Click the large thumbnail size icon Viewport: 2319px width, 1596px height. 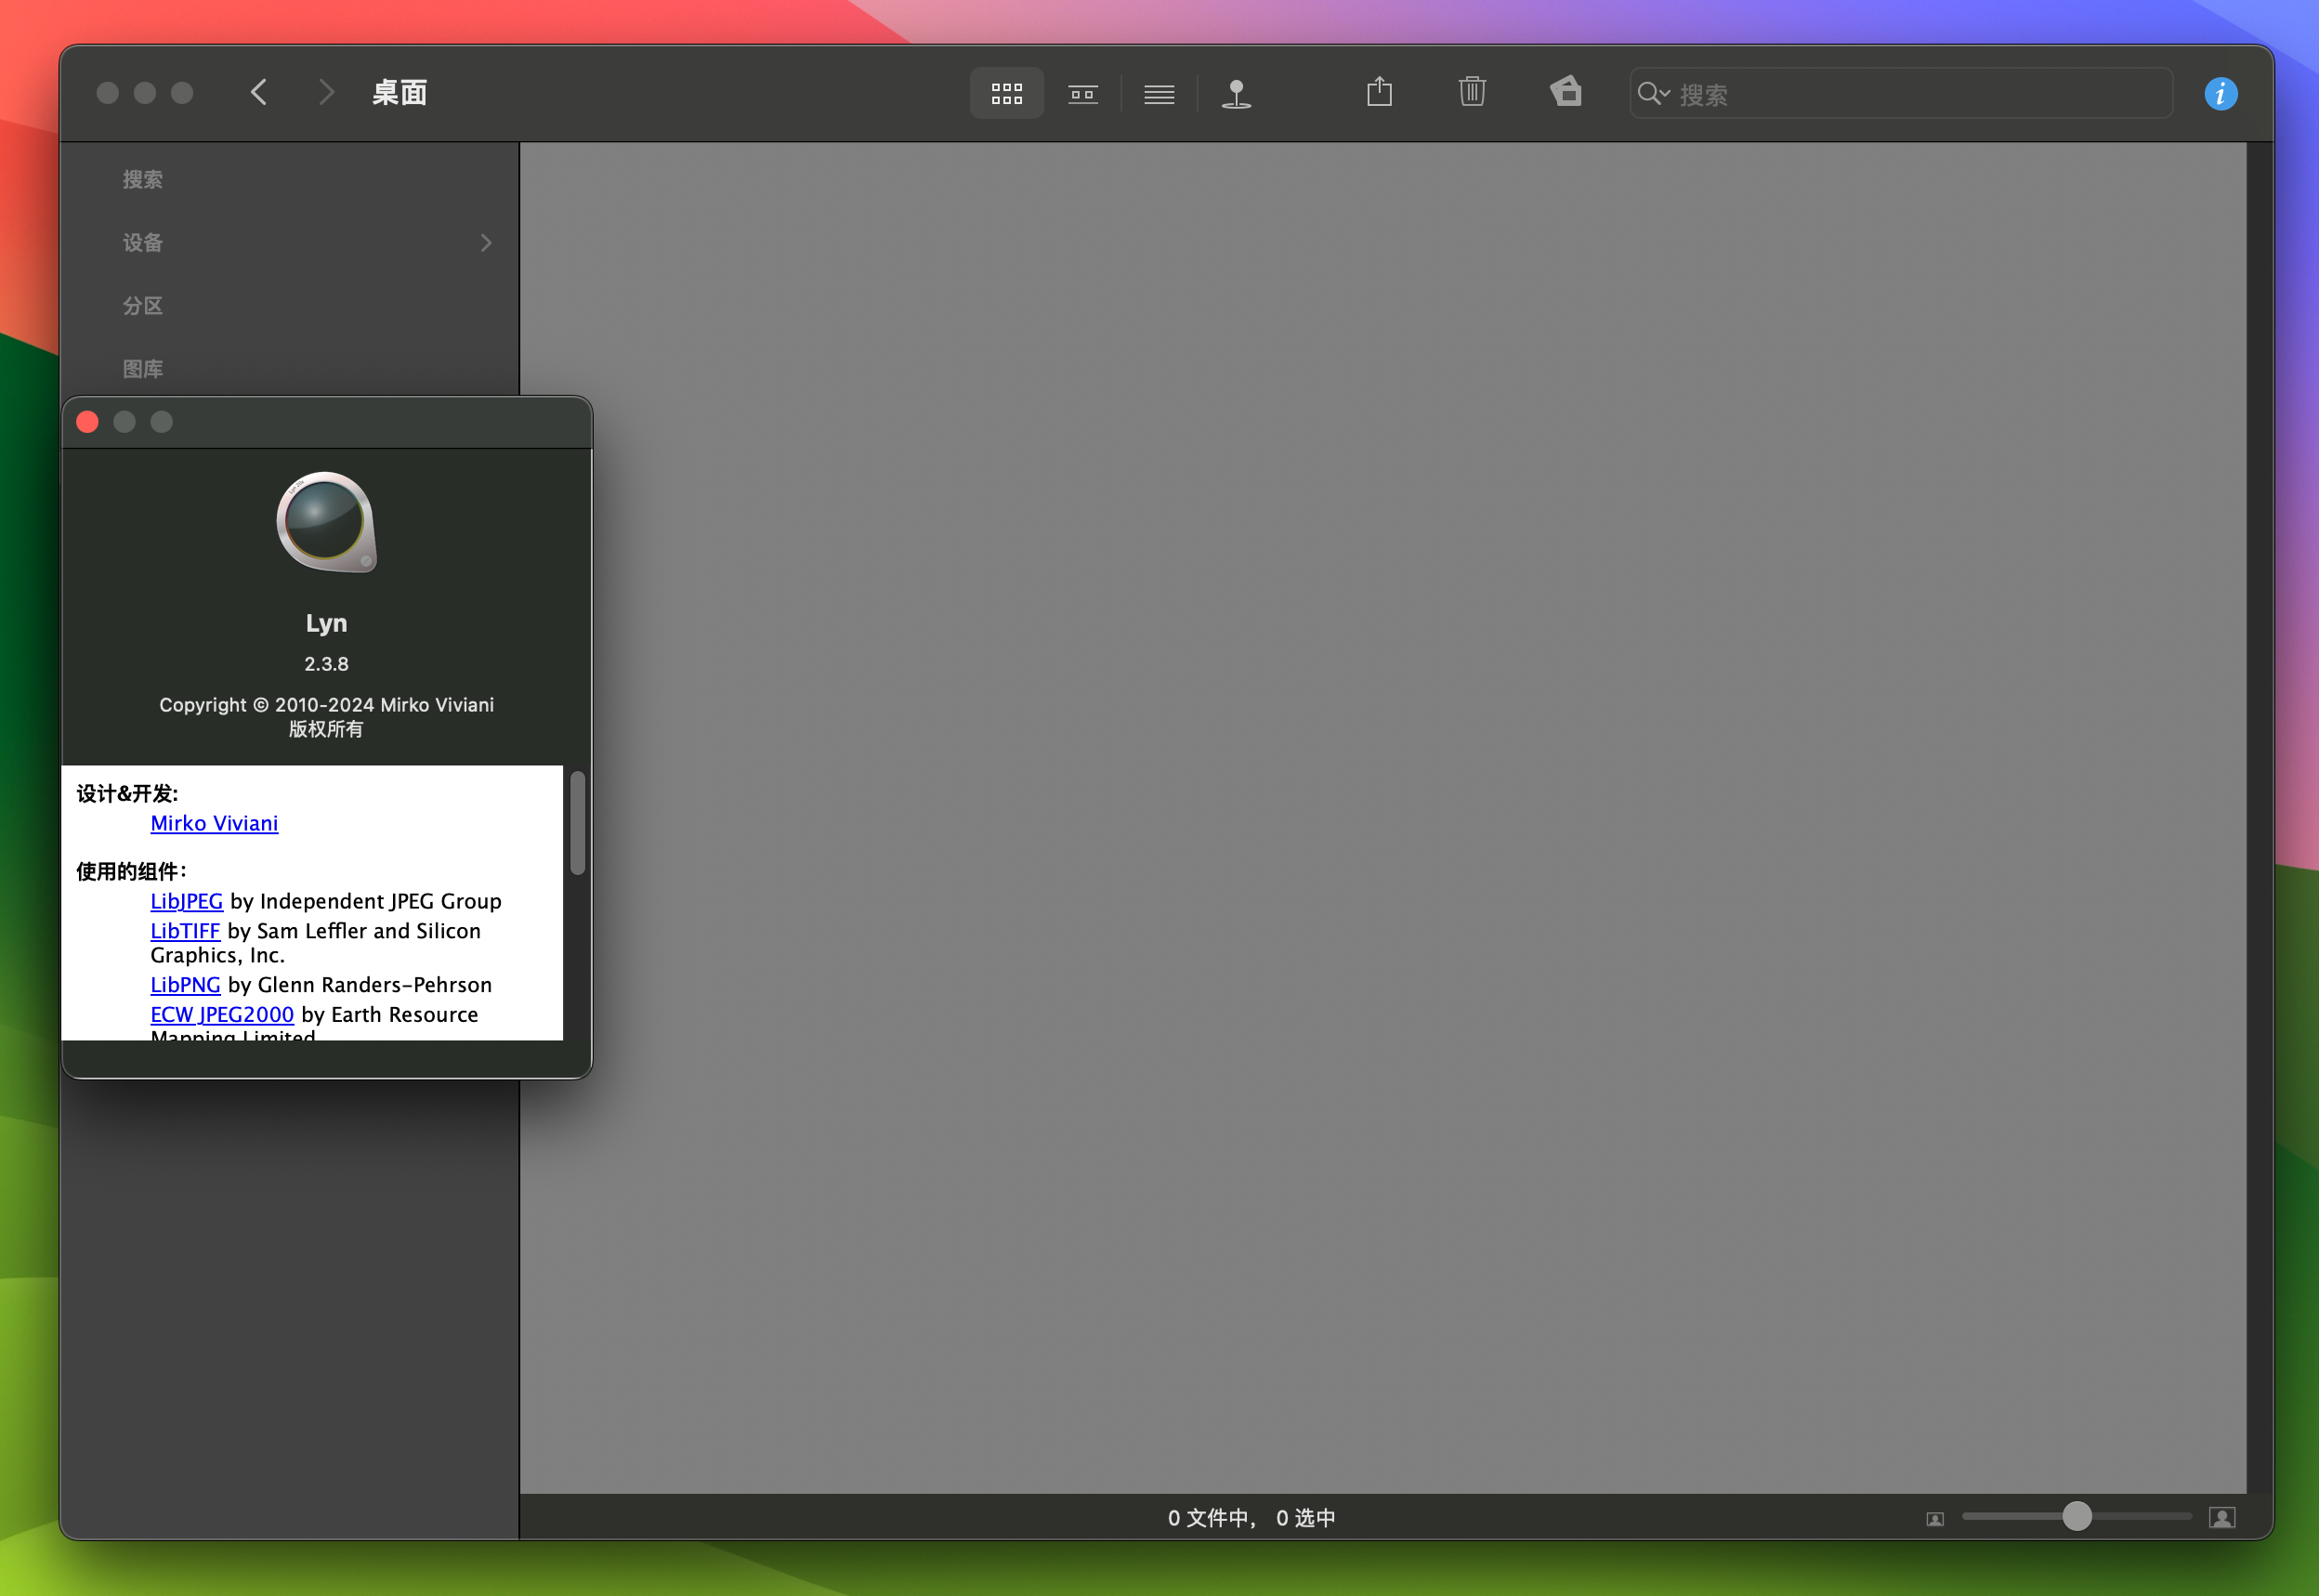2222,1518
